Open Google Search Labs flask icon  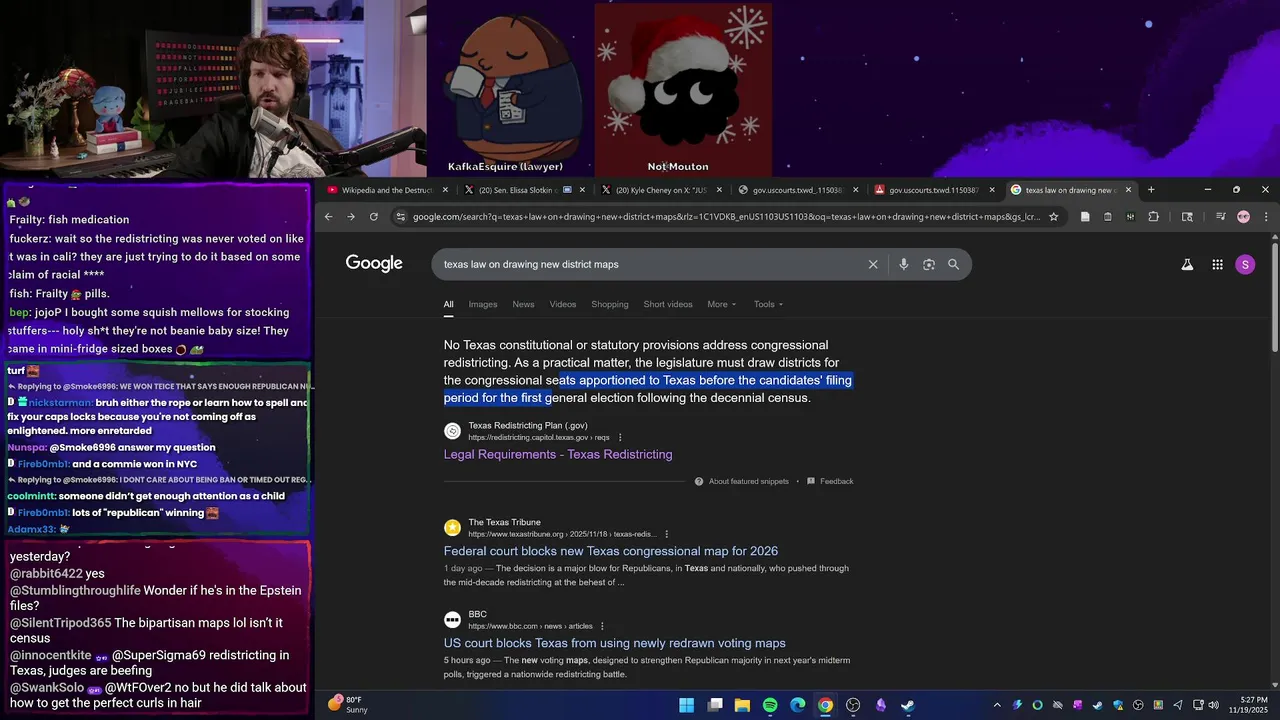click(1187, 265)
